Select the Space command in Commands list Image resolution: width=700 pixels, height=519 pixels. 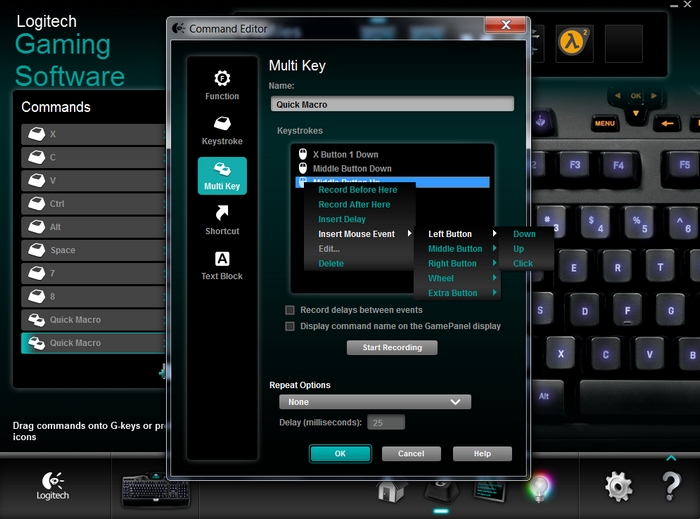(x=93, y=250)
